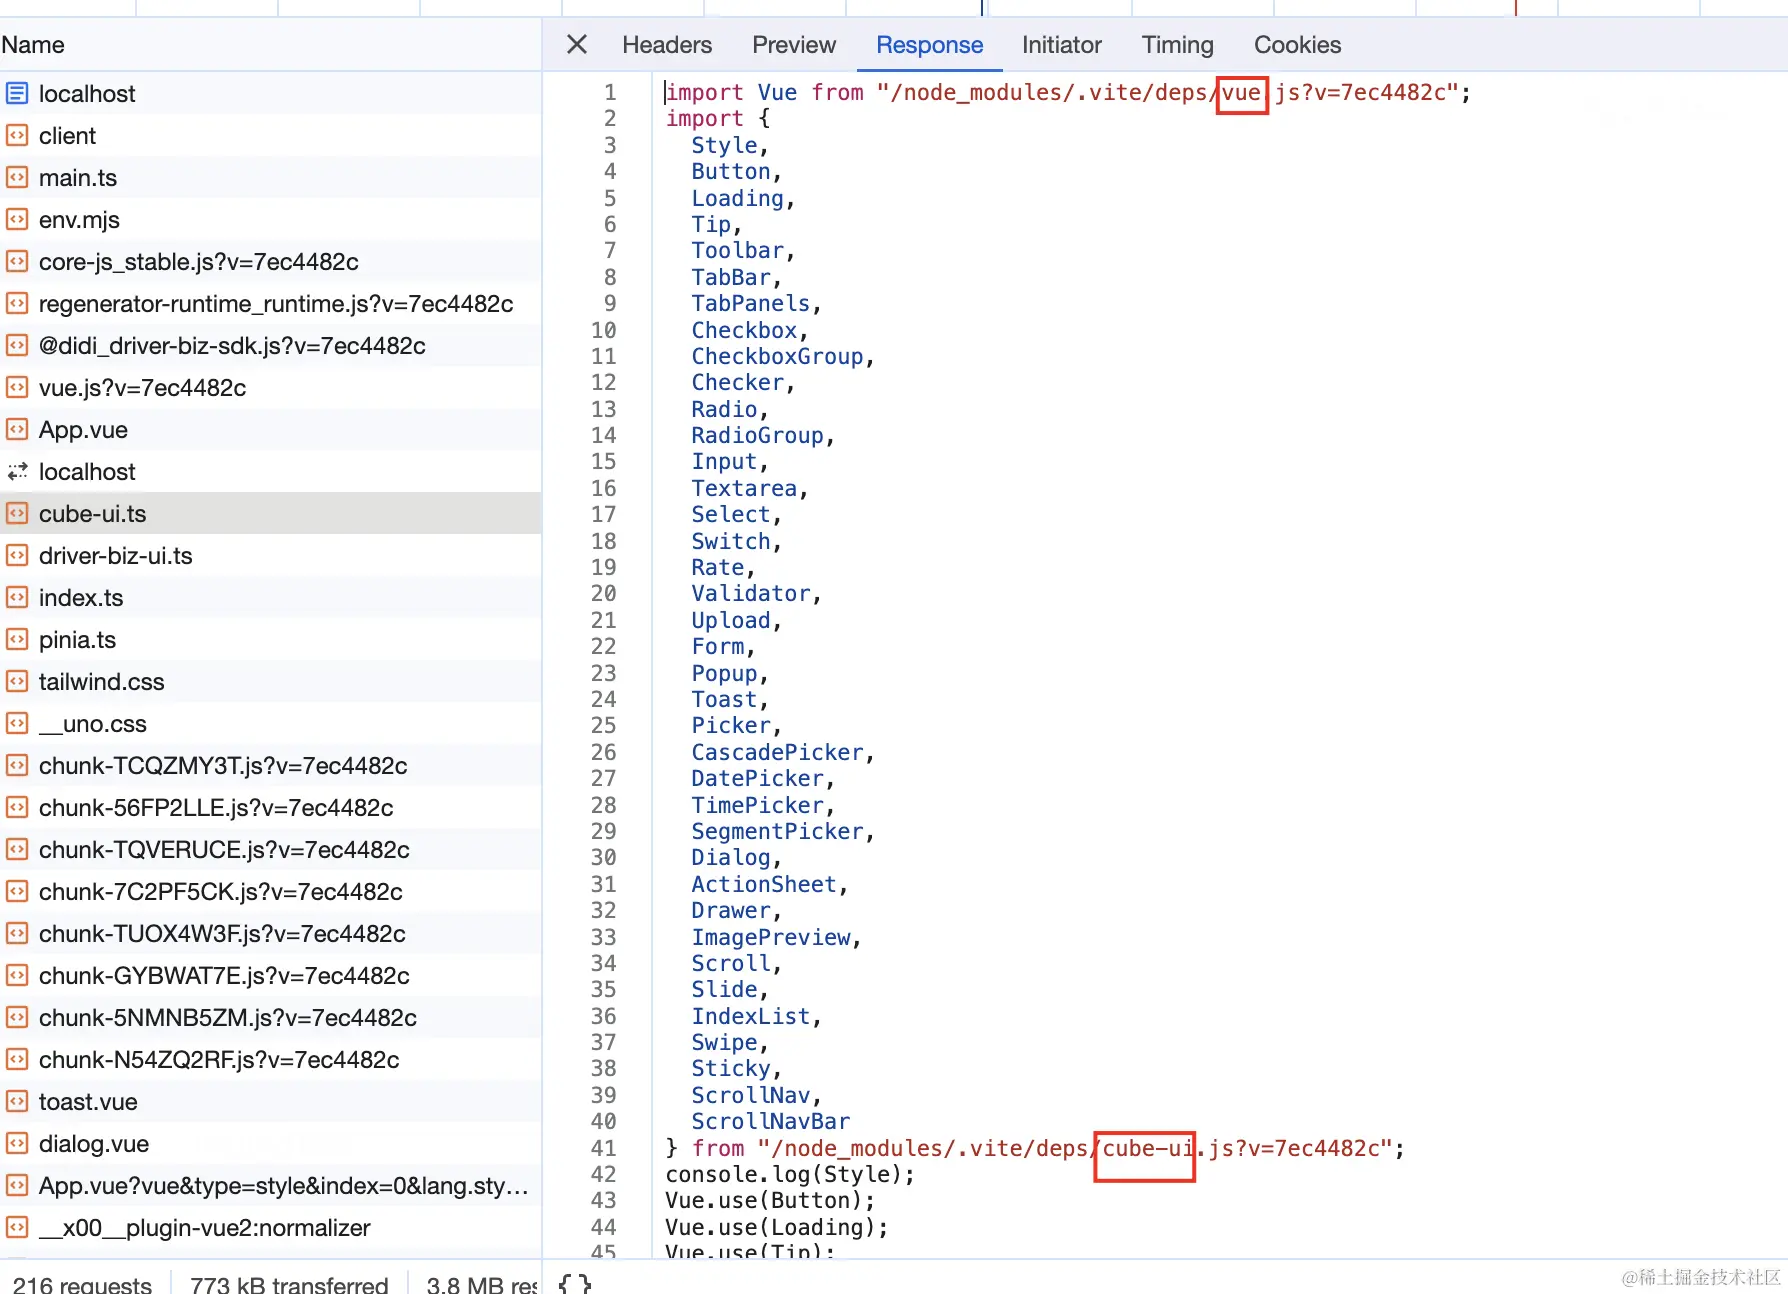
Task: Click the icon beside core-js_stable.js
Action: (17, 262)
